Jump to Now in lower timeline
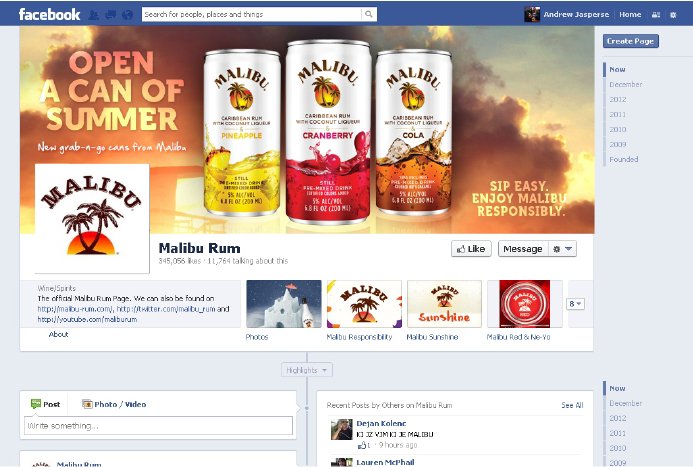 click(x=617, y=388)
